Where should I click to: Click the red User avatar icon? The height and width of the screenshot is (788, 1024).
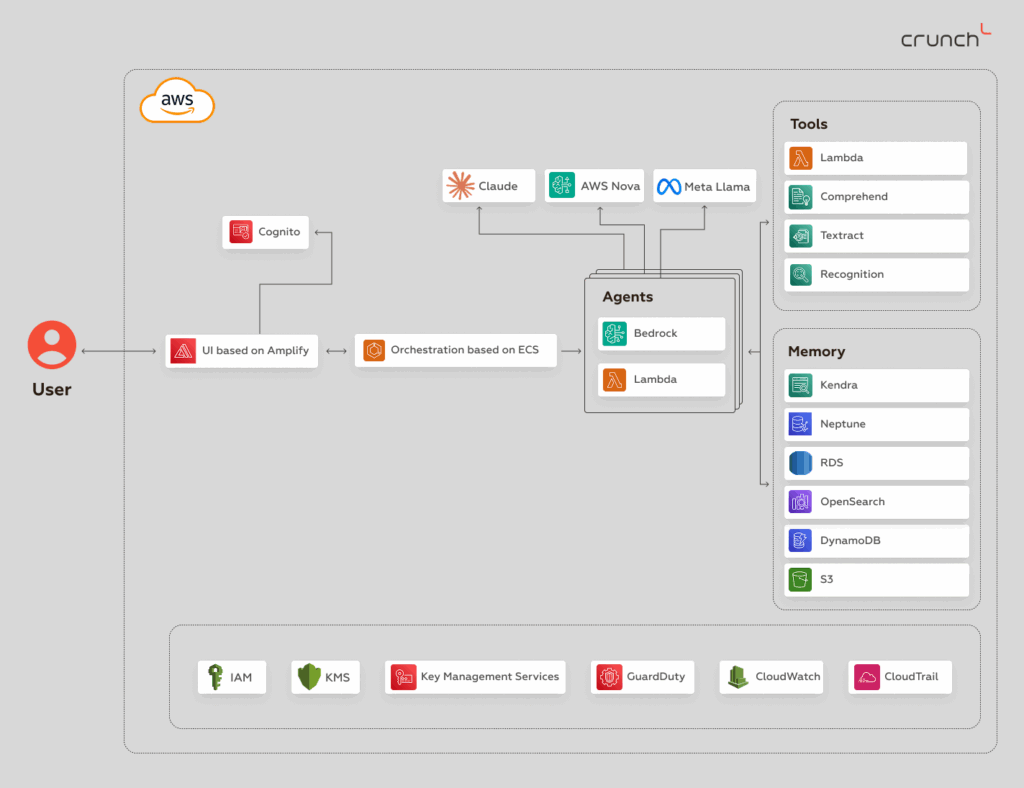tap(52, 344)
